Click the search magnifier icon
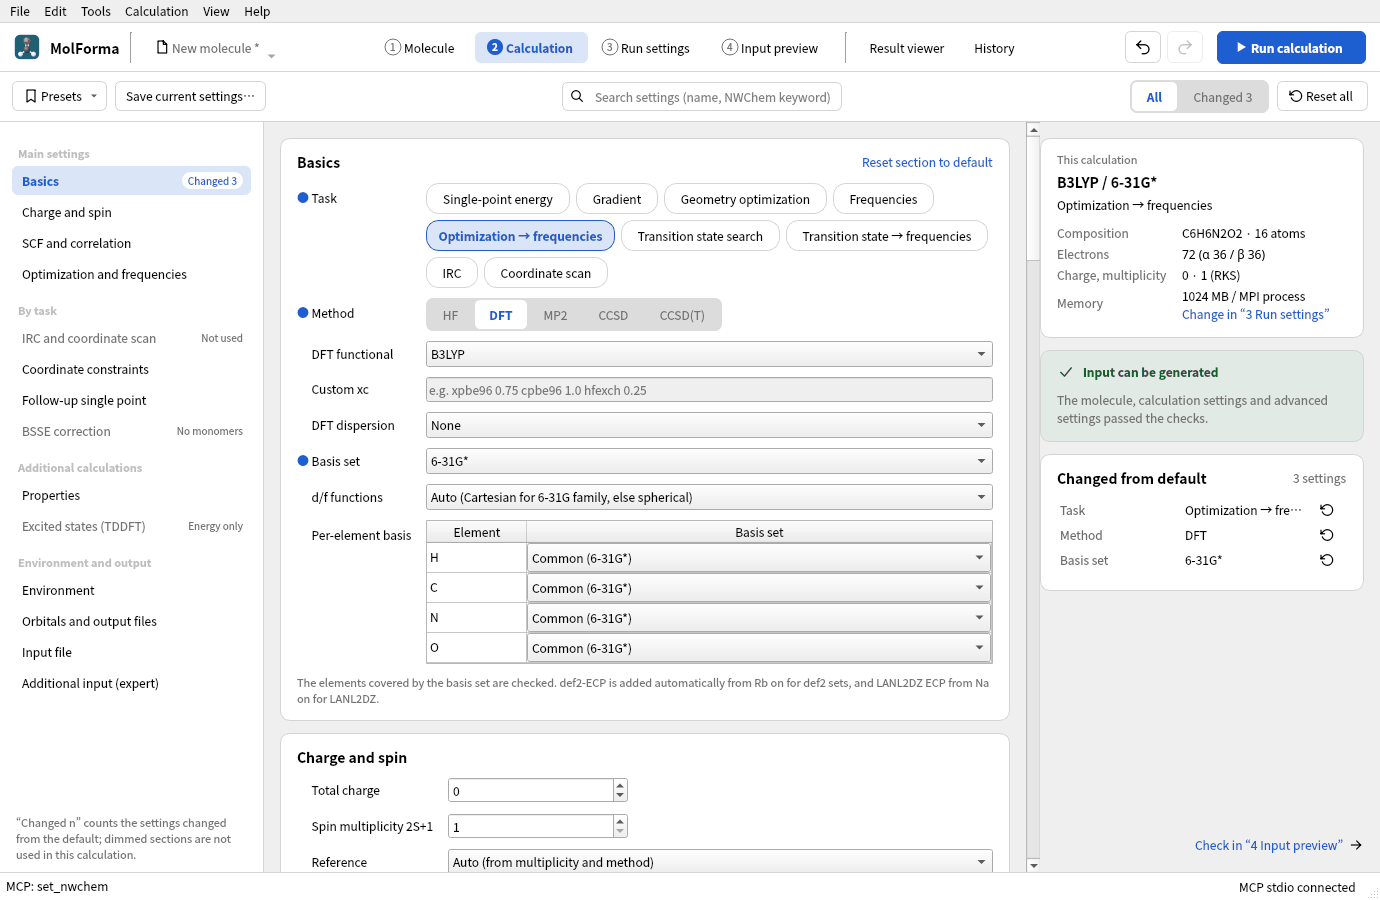Screen dimensions: 1380x900 coord(577,97)
